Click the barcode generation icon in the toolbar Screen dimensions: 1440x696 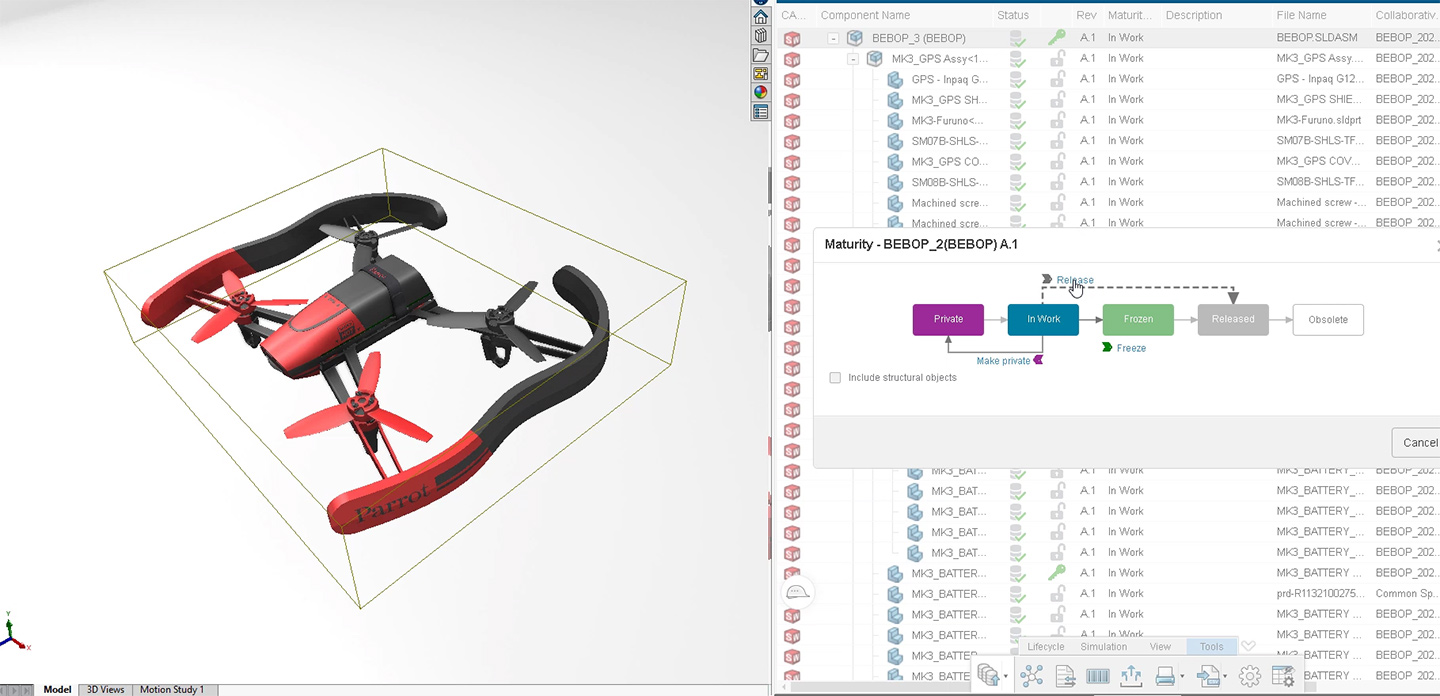pyautogui.click(x=1097, y=675)
